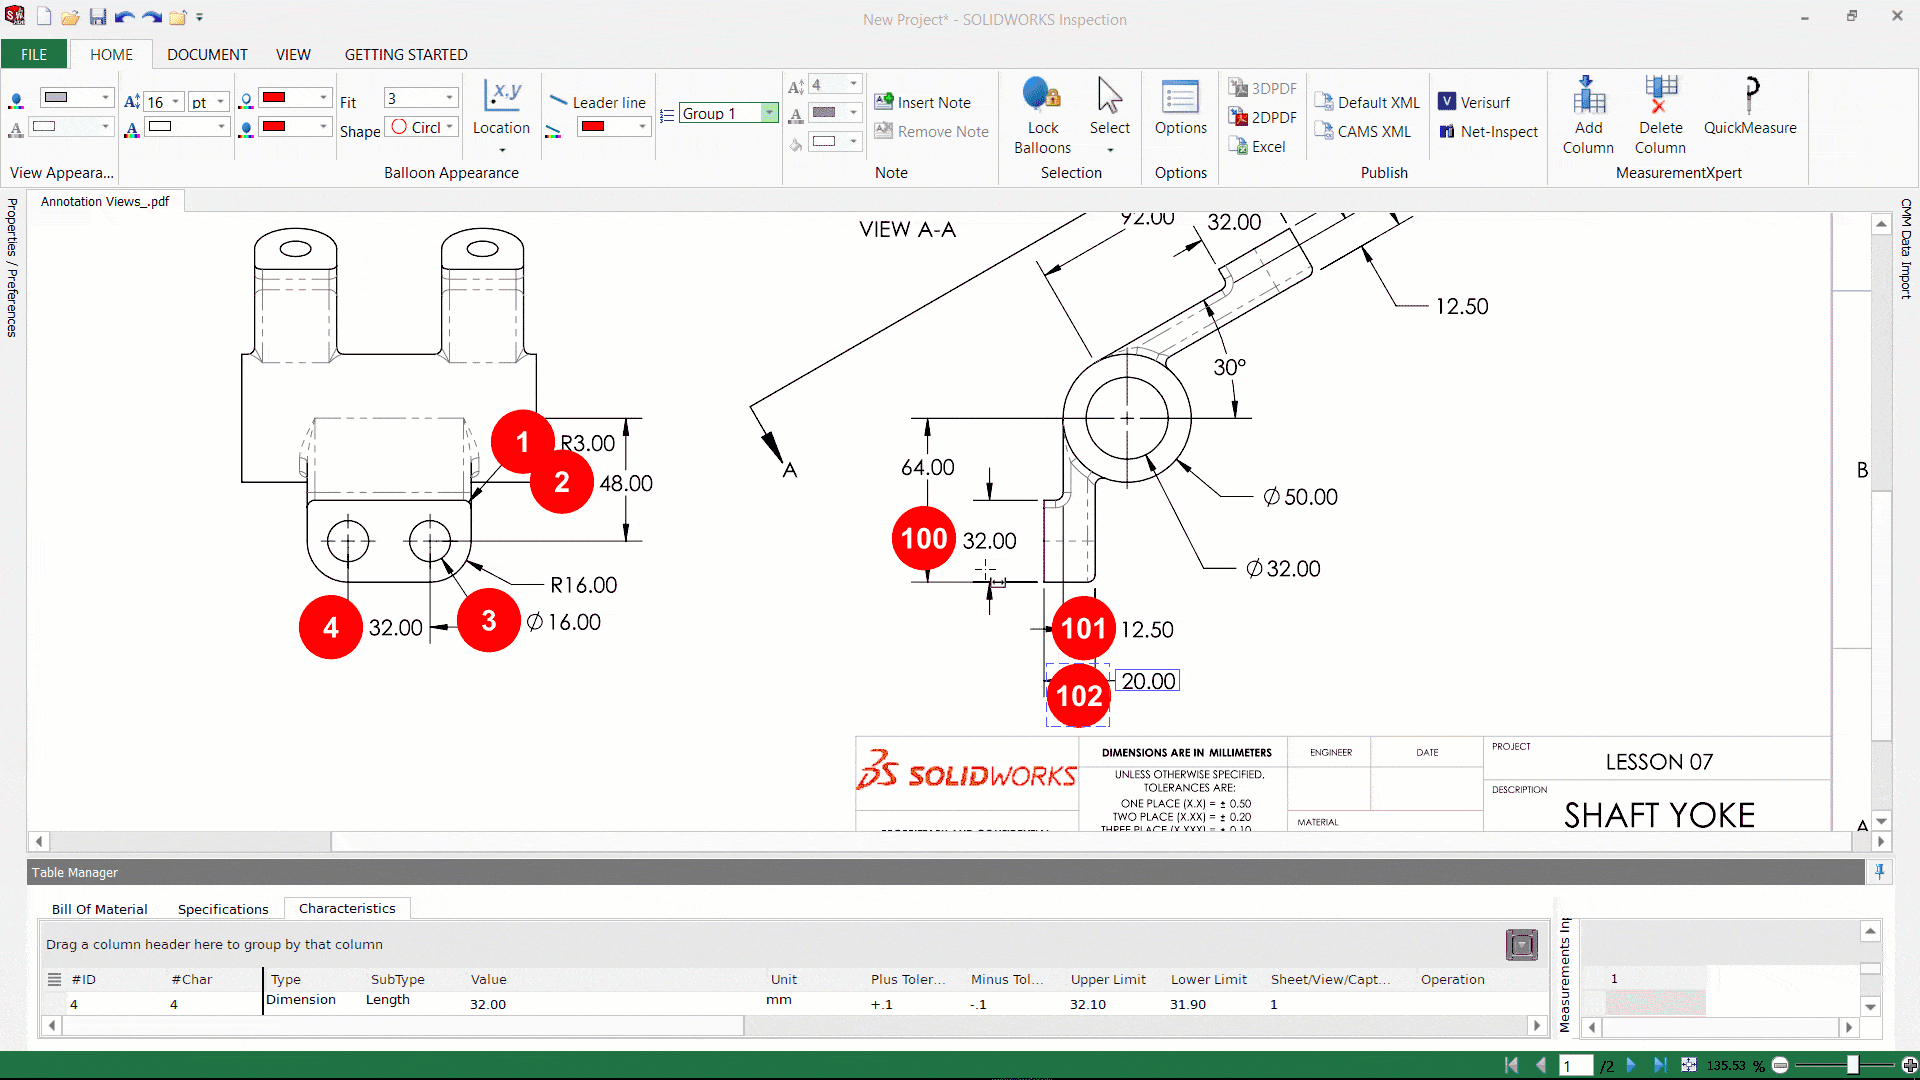Expand the CMM Data Import side panel
Screen dimensions: 1920x1080
[1906, 248]
